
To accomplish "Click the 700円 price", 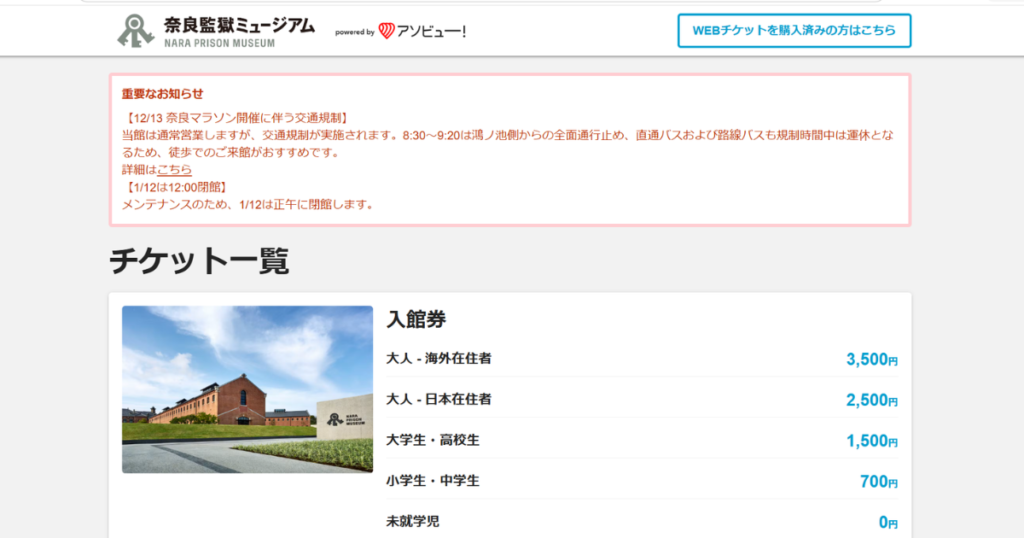I will (x=878, y=482).
